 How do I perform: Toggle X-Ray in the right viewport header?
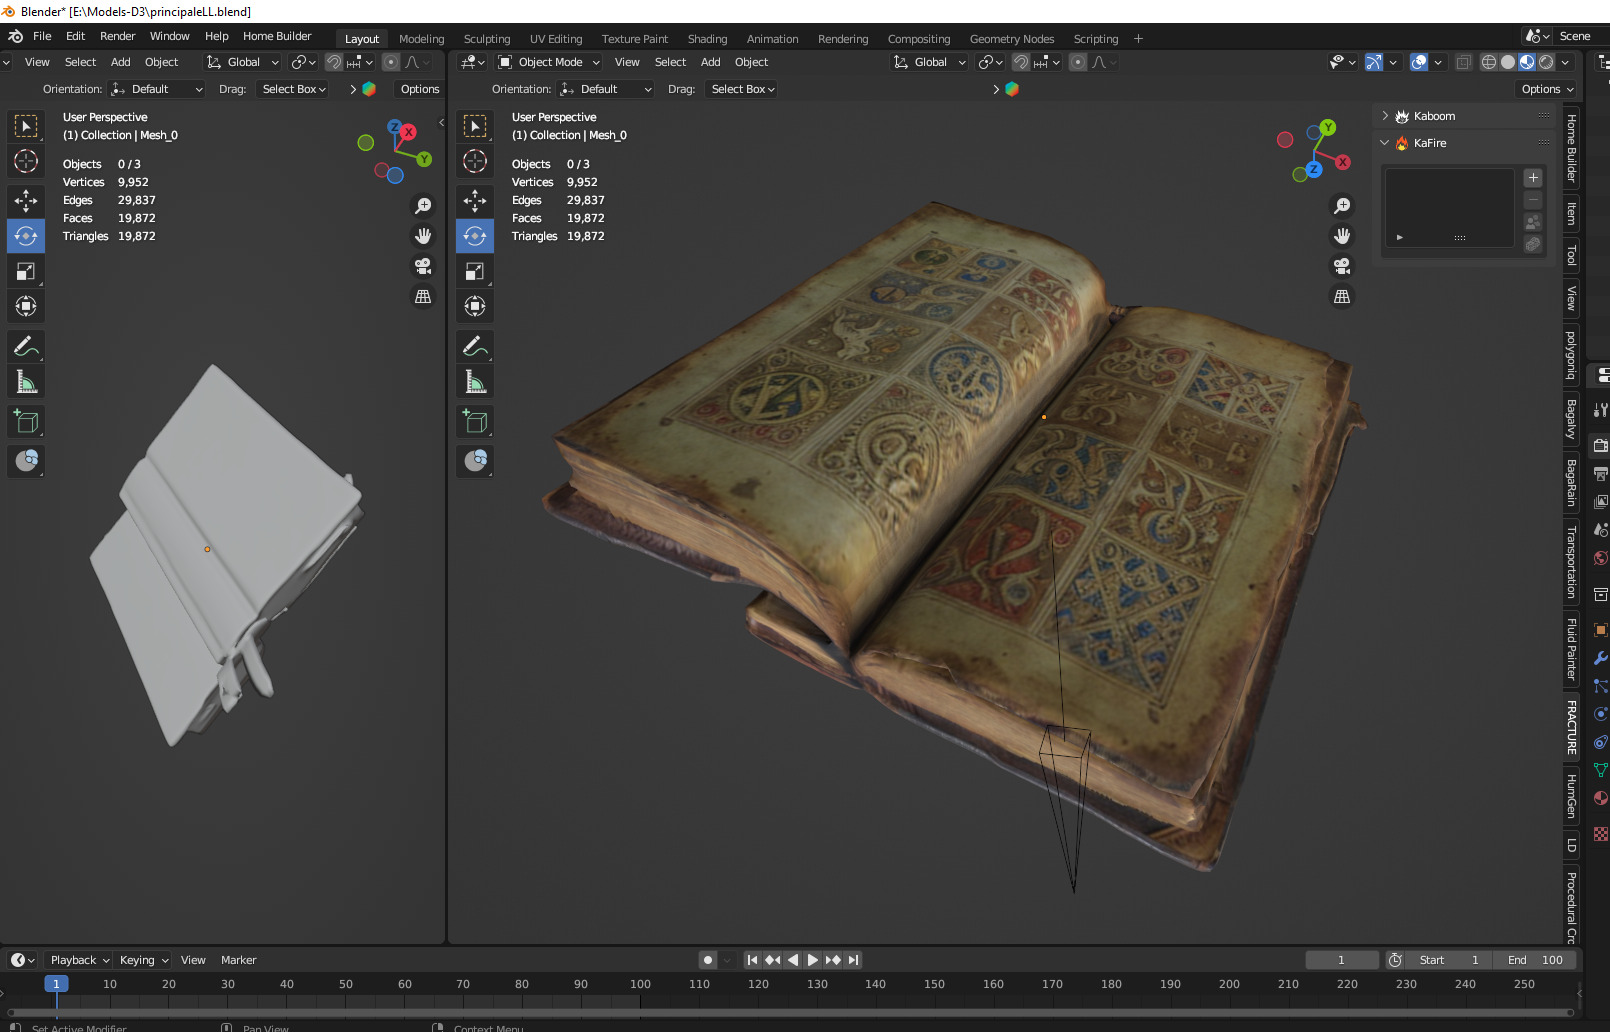(x=1463, y=62)
